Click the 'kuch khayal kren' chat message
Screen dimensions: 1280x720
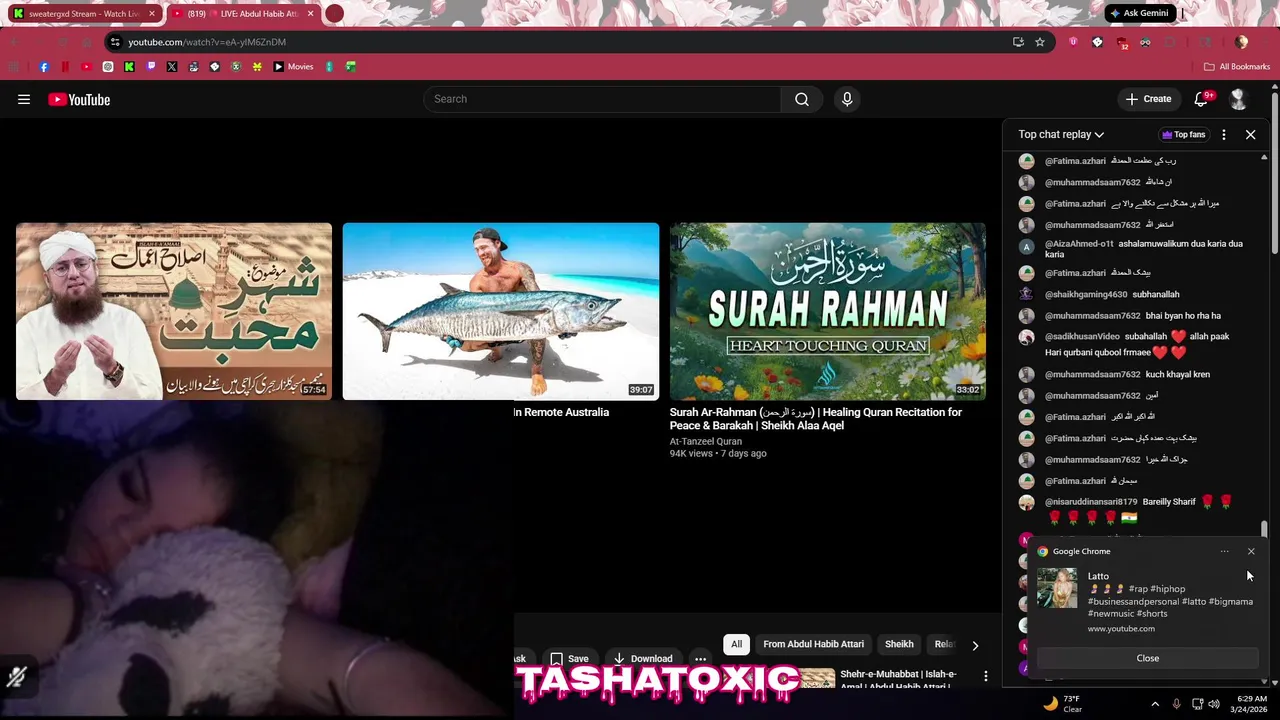point(1128,374)
